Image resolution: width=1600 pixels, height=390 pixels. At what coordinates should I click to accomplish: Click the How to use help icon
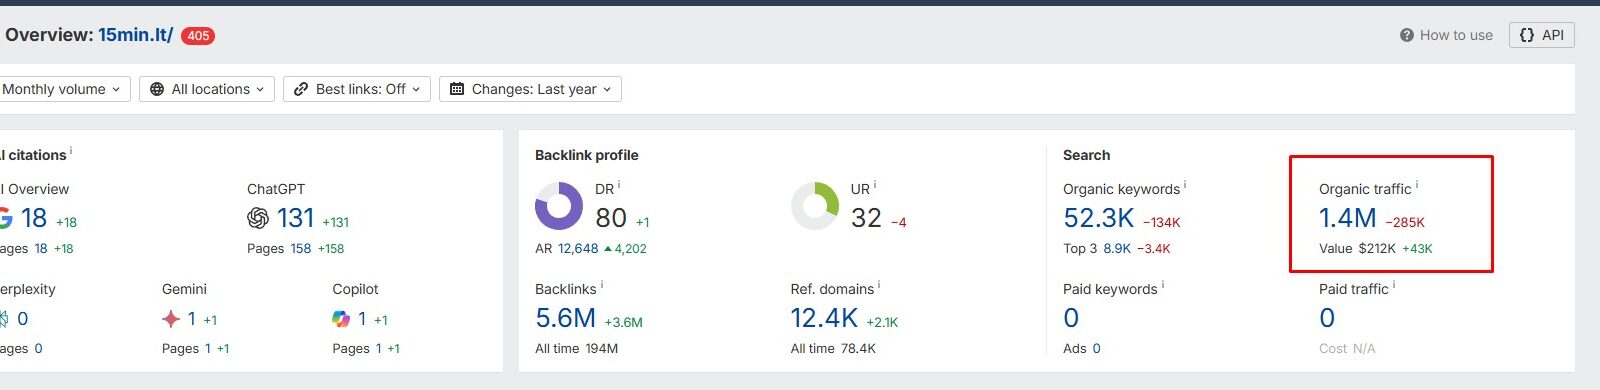click(1407, 35)
